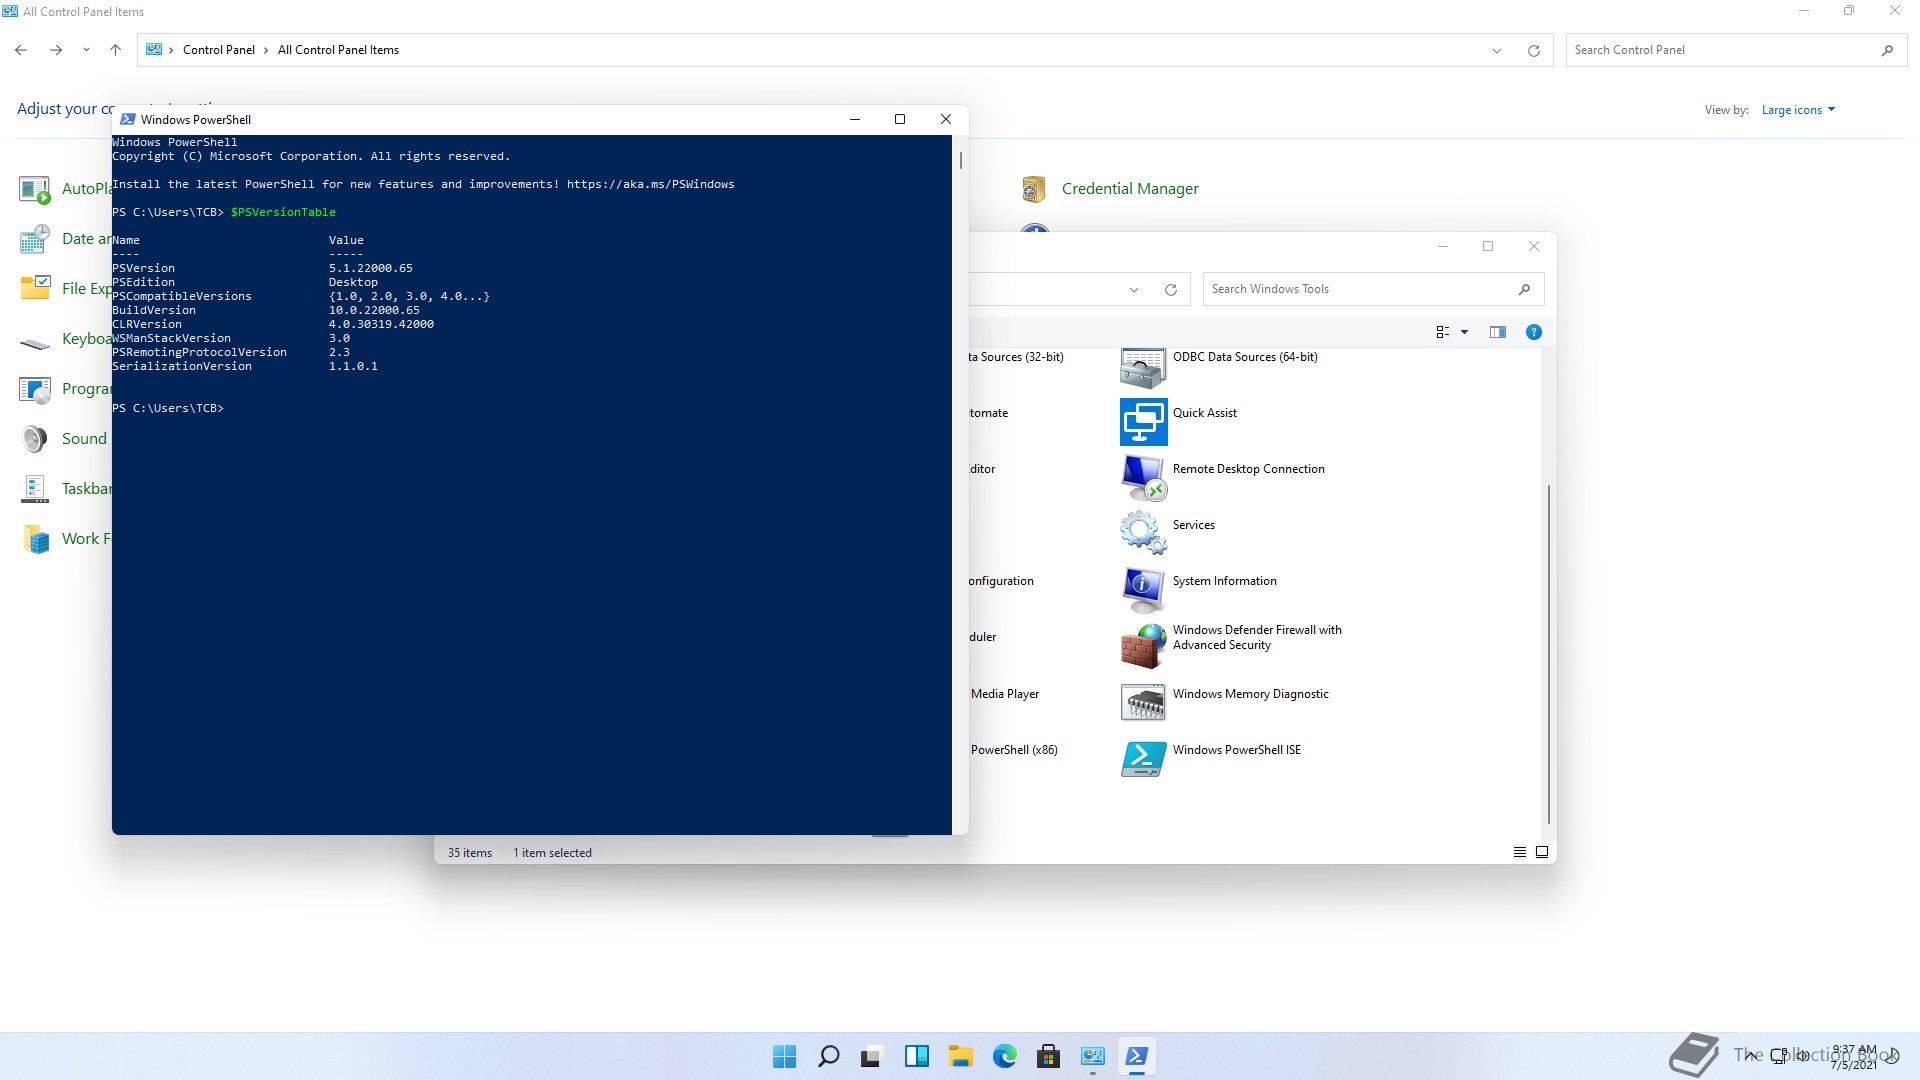Viewport: 1920px width, 1080px height.
Task: Select PowerShell (x86) item label
Action: click(1014, 750)
